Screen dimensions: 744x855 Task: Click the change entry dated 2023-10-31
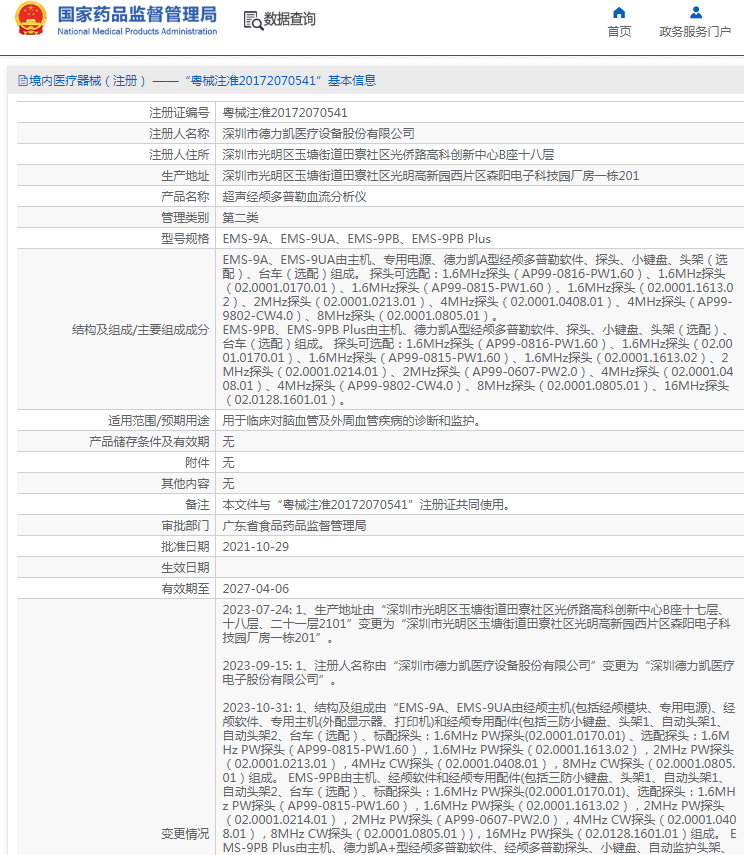tap(479, 778)
